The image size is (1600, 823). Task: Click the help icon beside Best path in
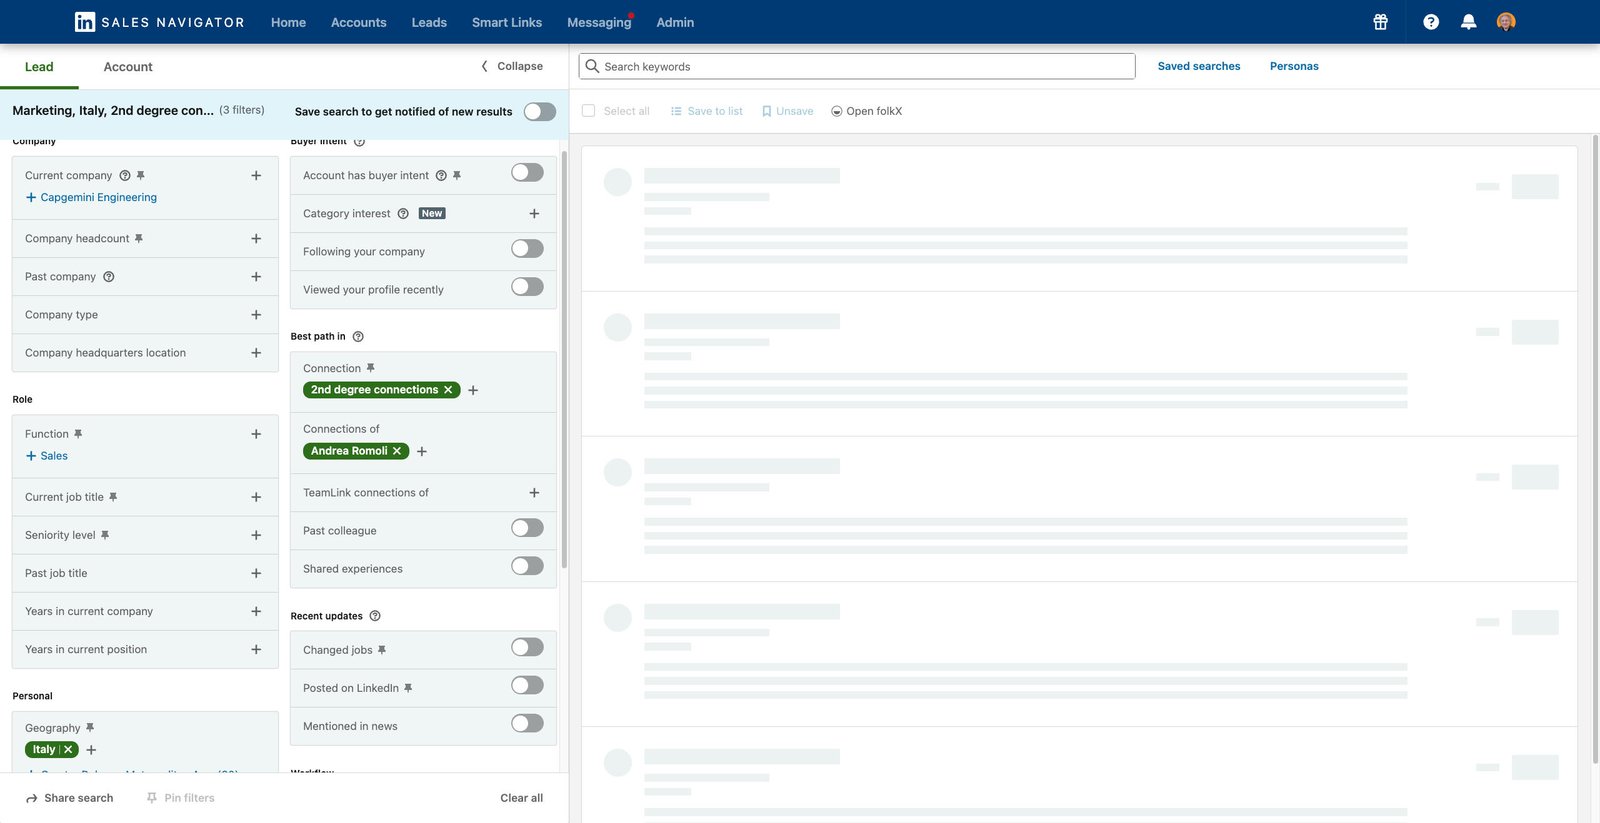pyautogui.click(x=358, y=337)
